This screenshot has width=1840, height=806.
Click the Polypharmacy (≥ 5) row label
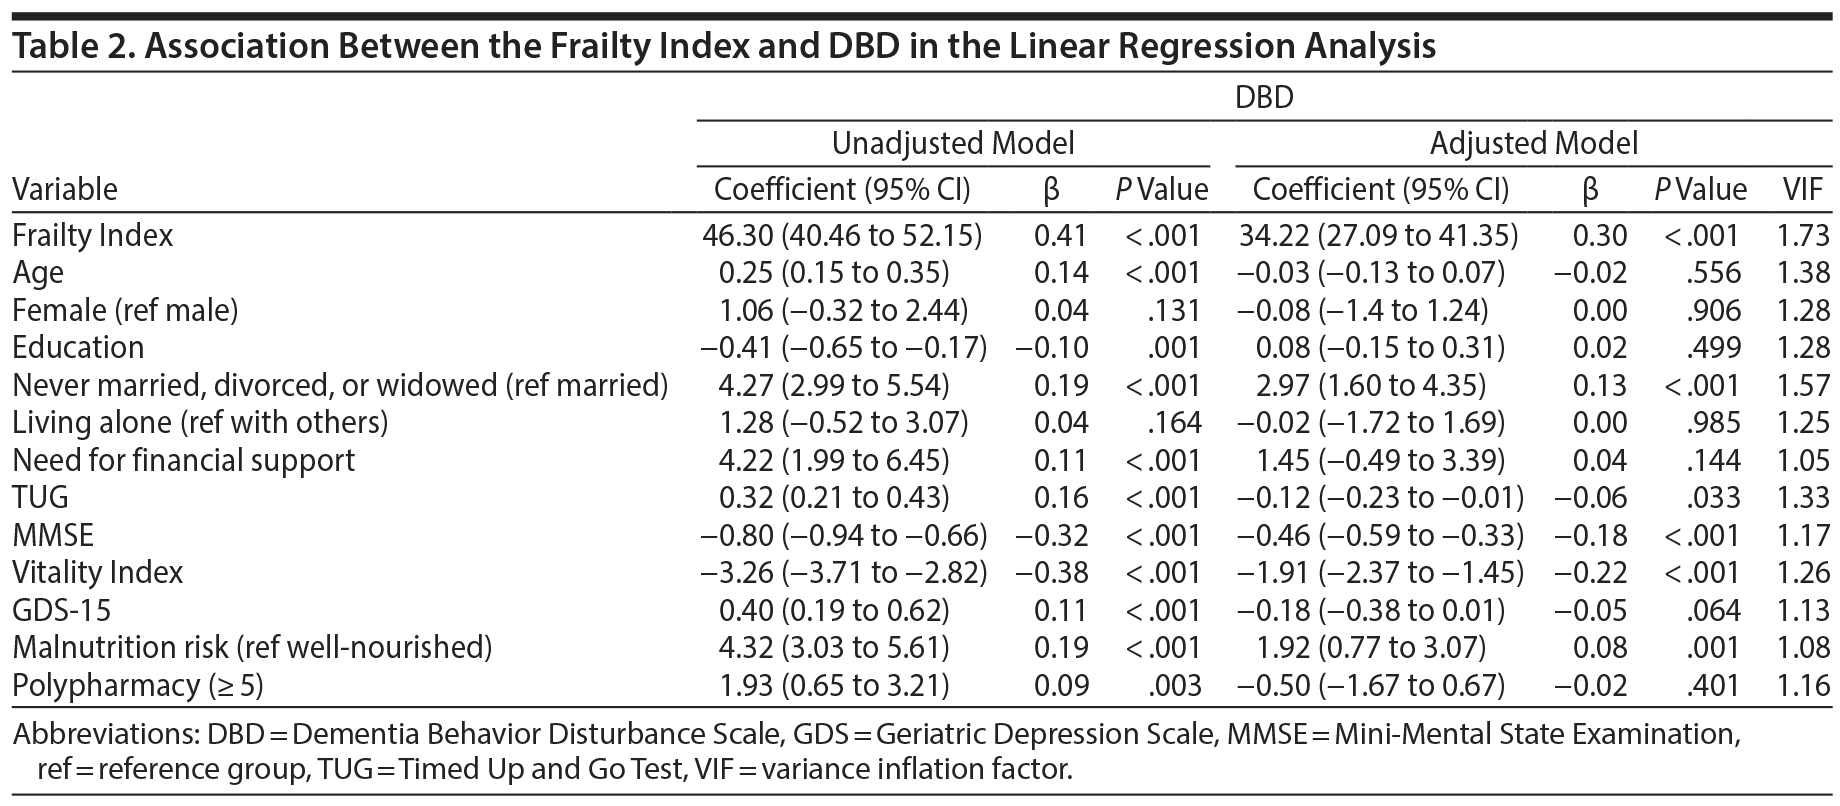coord(138,685)
